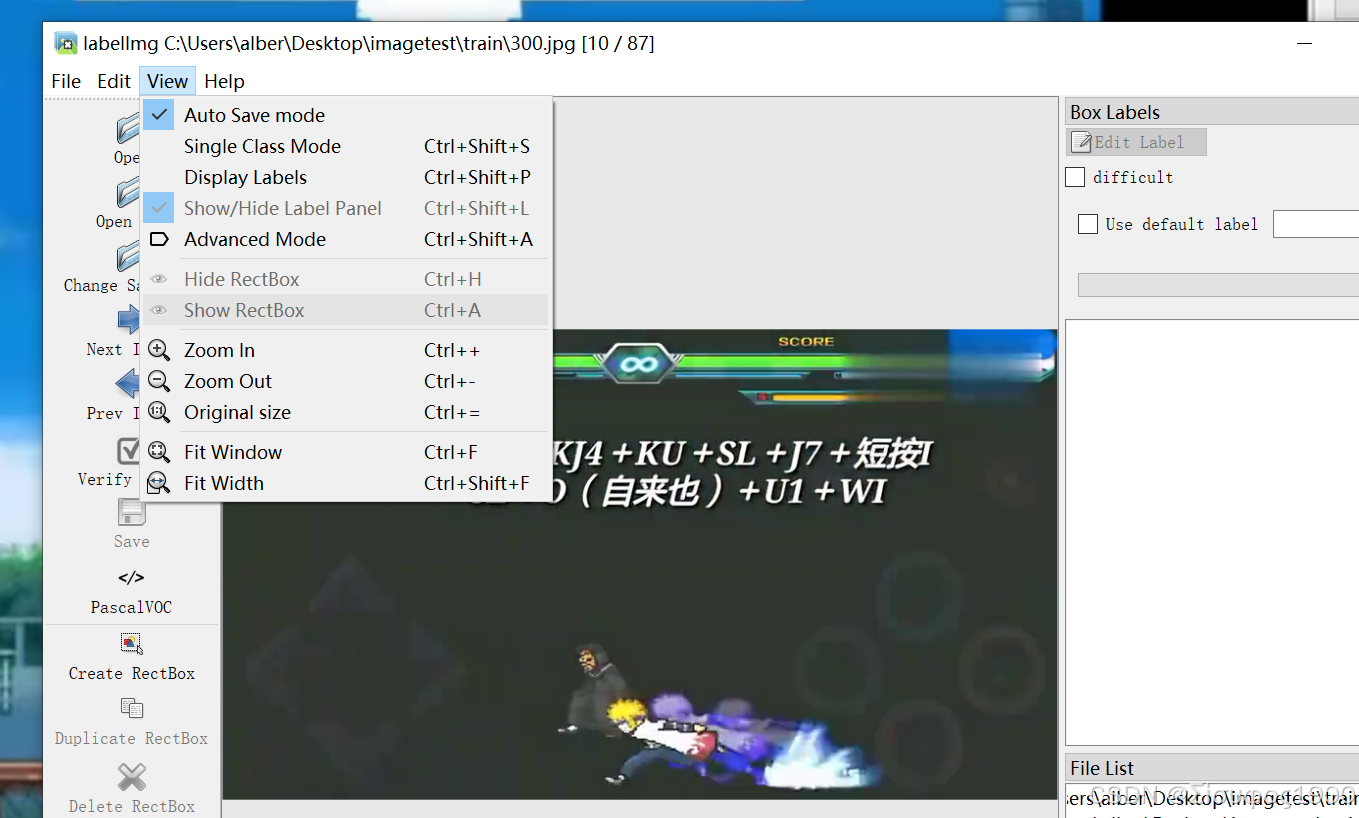The image size is (1359, 818).
Task: Toggle Display Labels option
Action: click(346, 177)
